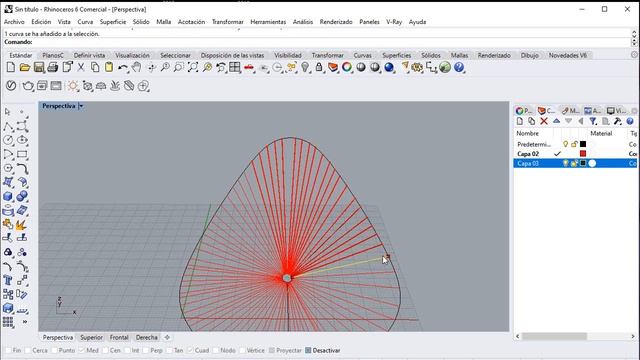Image resolution: width=640 pixels, height=360 pixels.
Task: Open the V-Ray menu
Action: pyautogui.click(x=394, y=22)
